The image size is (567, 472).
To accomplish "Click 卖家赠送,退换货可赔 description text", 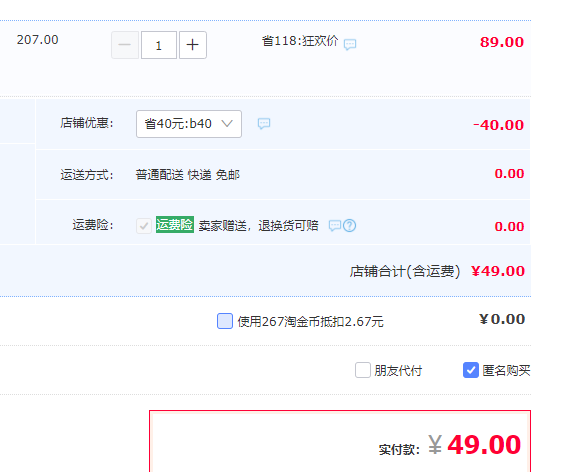I will (x=259, y=226).
